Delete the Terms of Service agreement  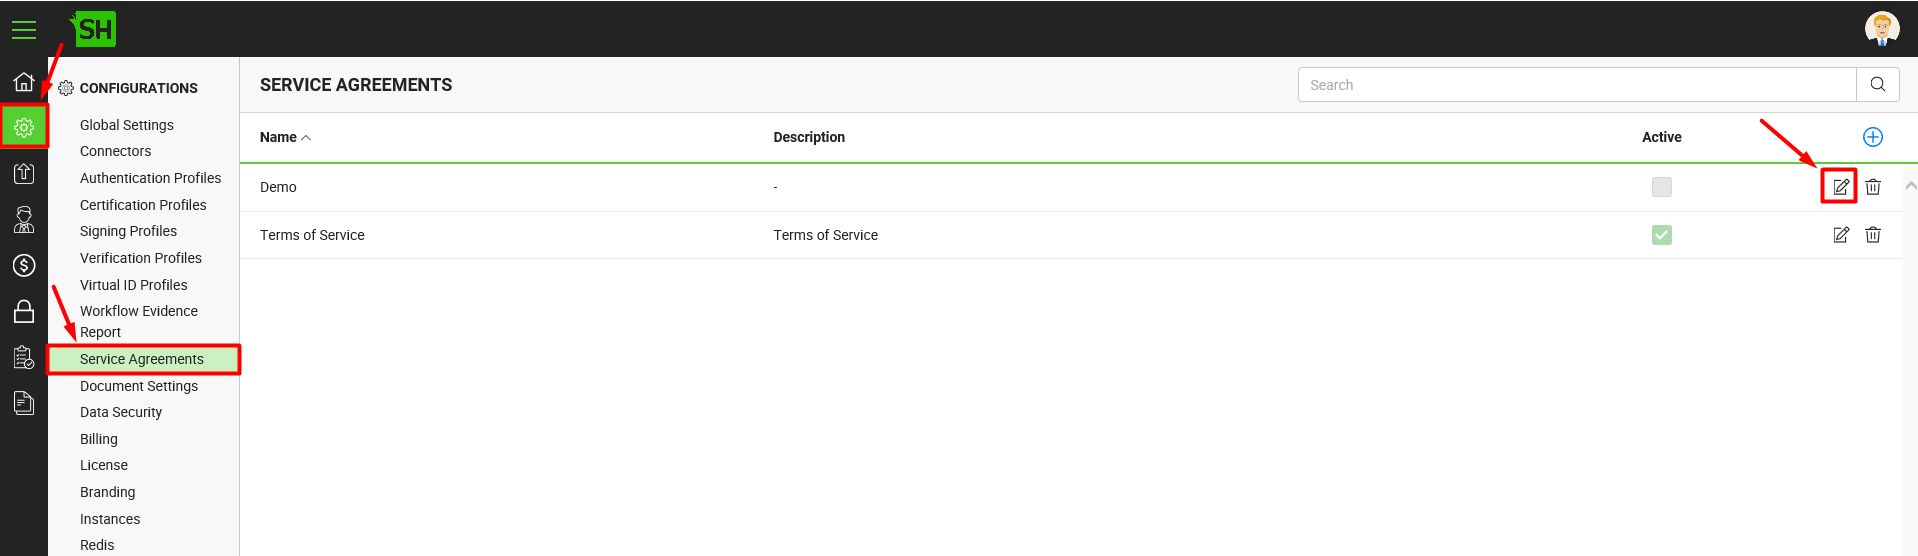click(x=1873, y=235)
